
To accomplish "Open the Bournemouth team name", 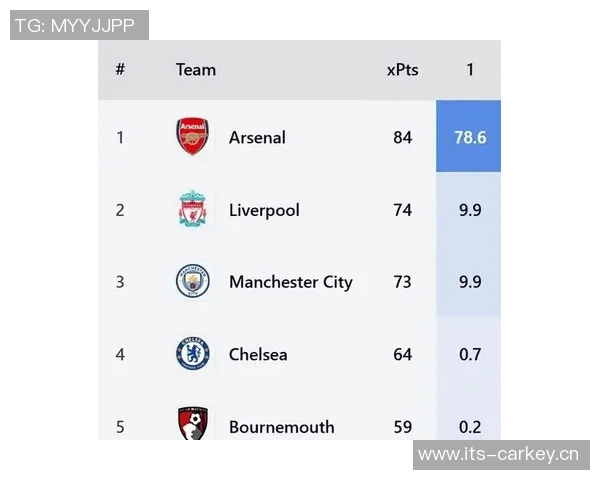I will (281, 427).
